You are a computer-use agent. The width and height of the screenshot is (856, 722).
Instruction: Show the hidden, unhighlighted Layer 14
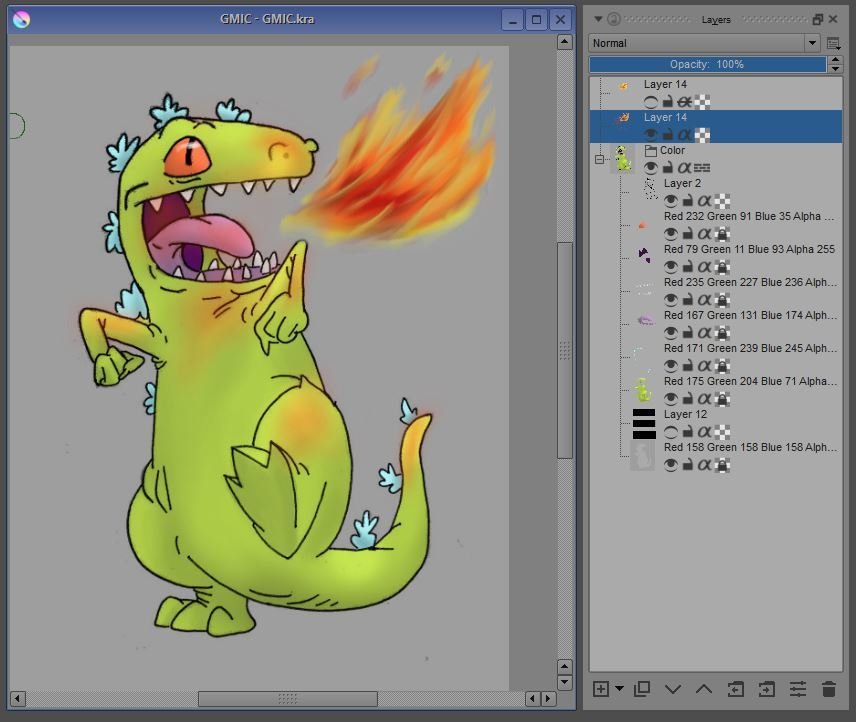point(650,102)
